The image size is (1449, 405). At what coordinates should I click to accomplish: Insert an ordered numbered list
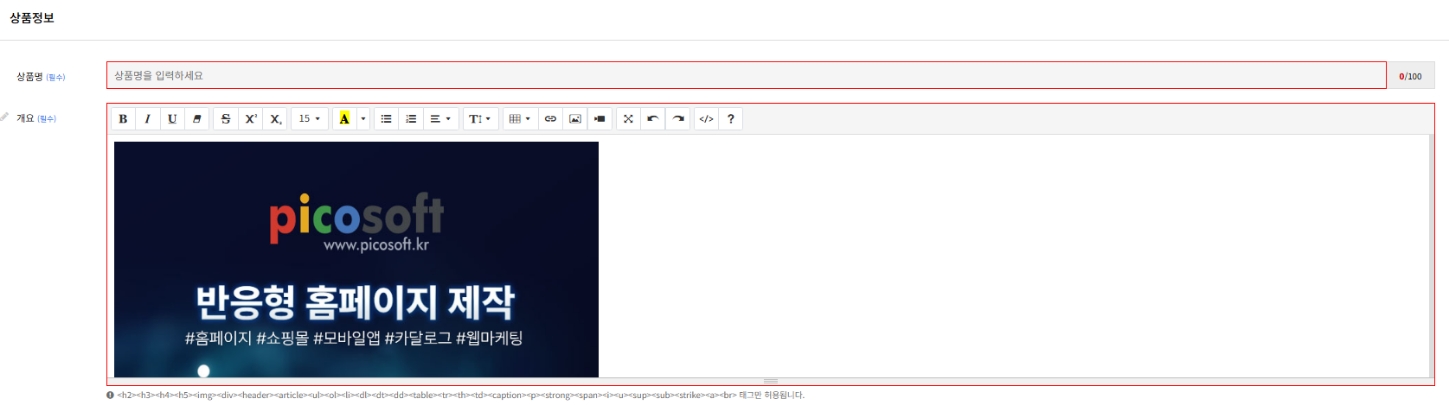[411, 119]
